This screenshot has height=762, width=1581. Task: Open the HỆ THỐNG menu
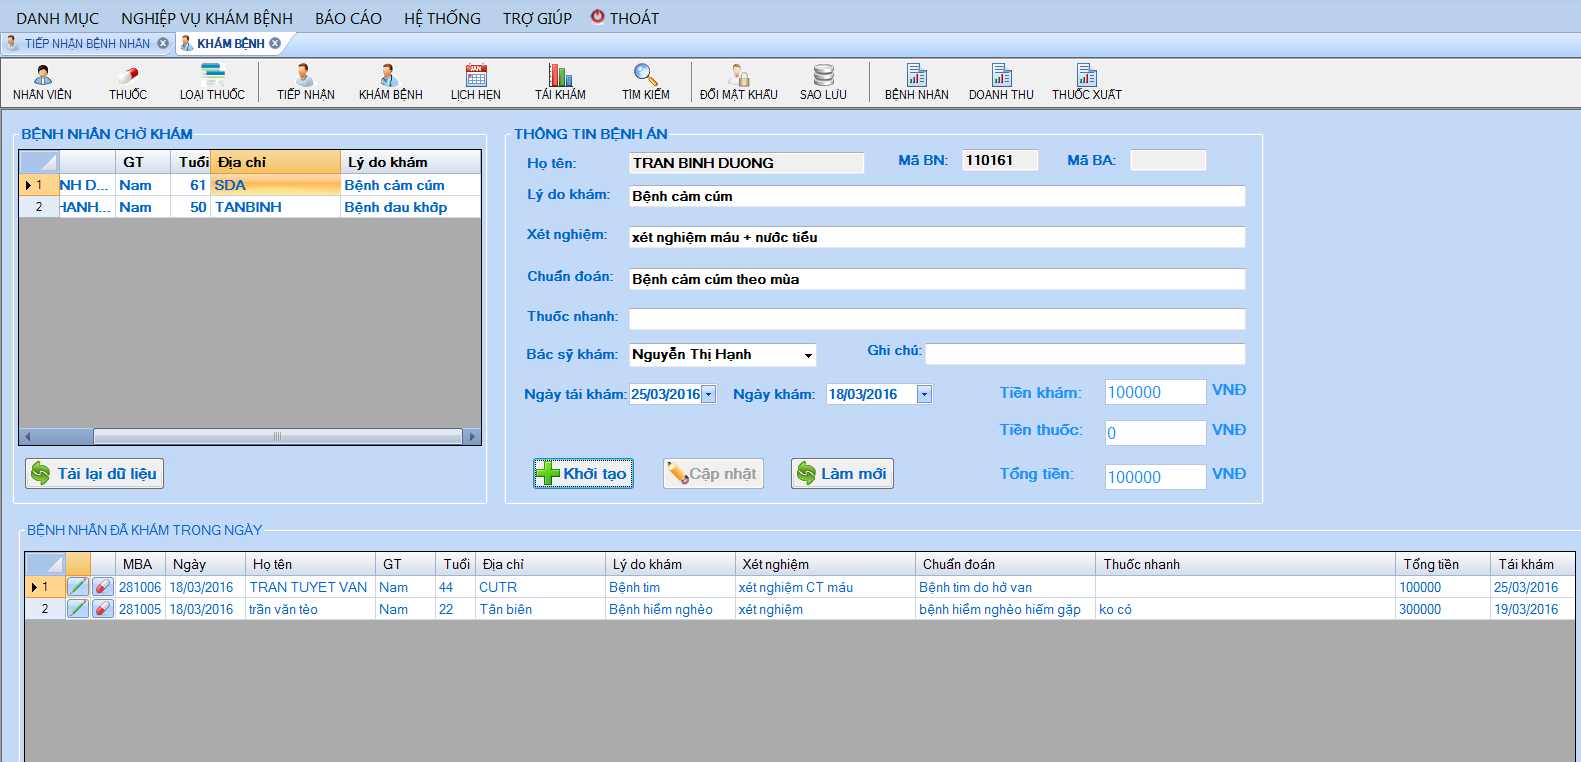[x=442, y=18]
